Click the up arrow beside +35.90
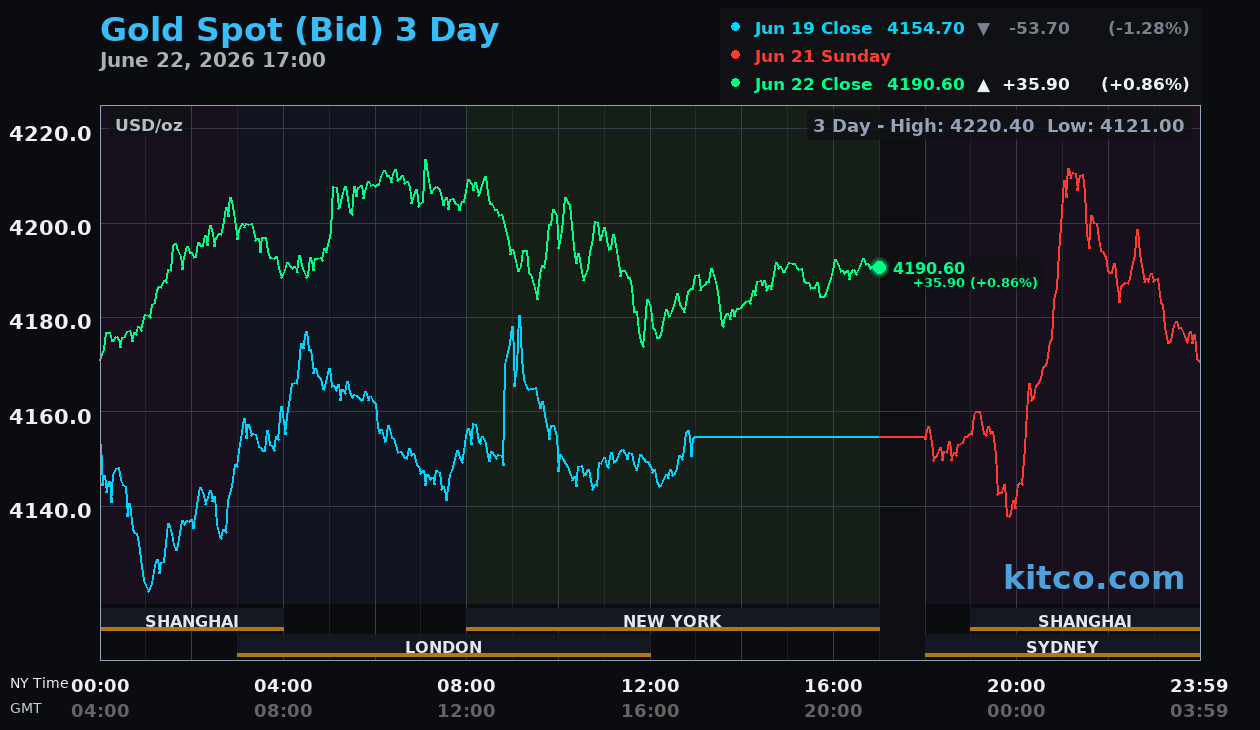 (x=983, y=85)
